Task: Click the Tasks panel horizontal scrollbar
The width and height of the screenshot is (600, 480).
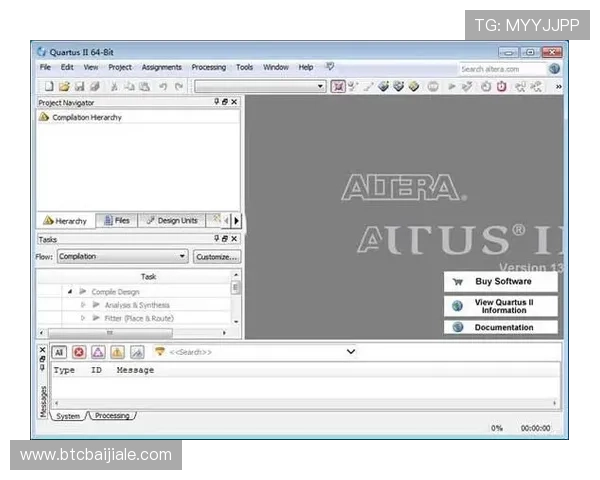Action: pyautogui.click(x=110, y=333)
